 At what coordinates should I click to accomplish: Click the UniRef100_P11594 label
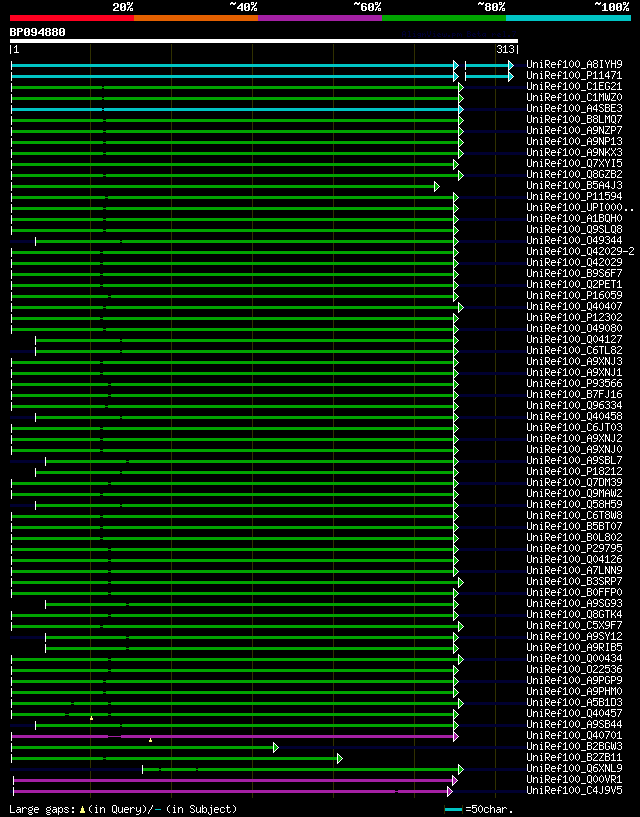coord(574,196)
